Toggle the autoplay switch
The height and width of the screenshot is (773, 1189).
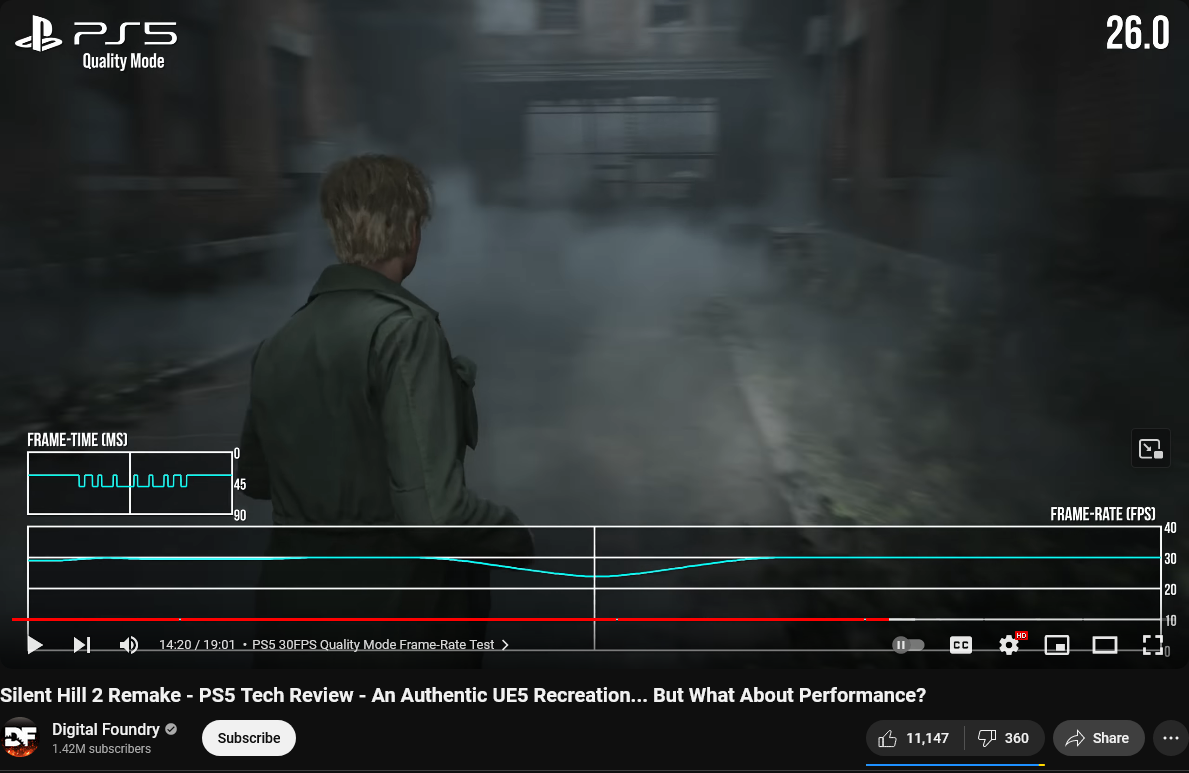pos(908,645)
